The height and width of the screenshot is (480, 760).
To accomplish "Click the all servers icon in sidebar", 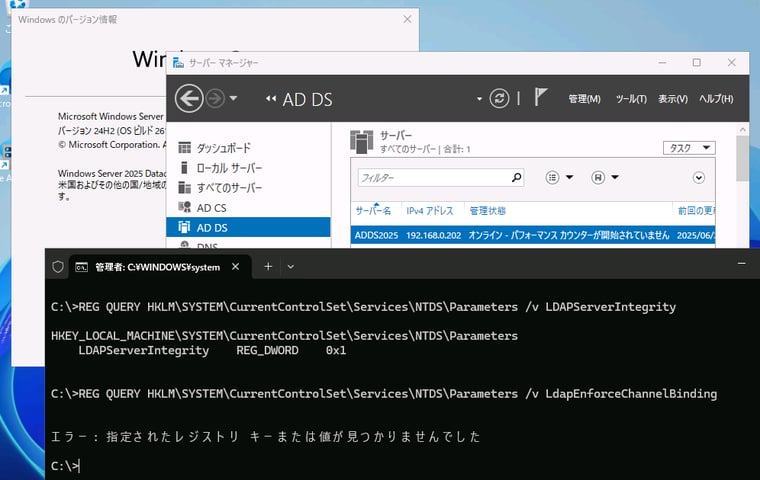I will pos(184,187).
